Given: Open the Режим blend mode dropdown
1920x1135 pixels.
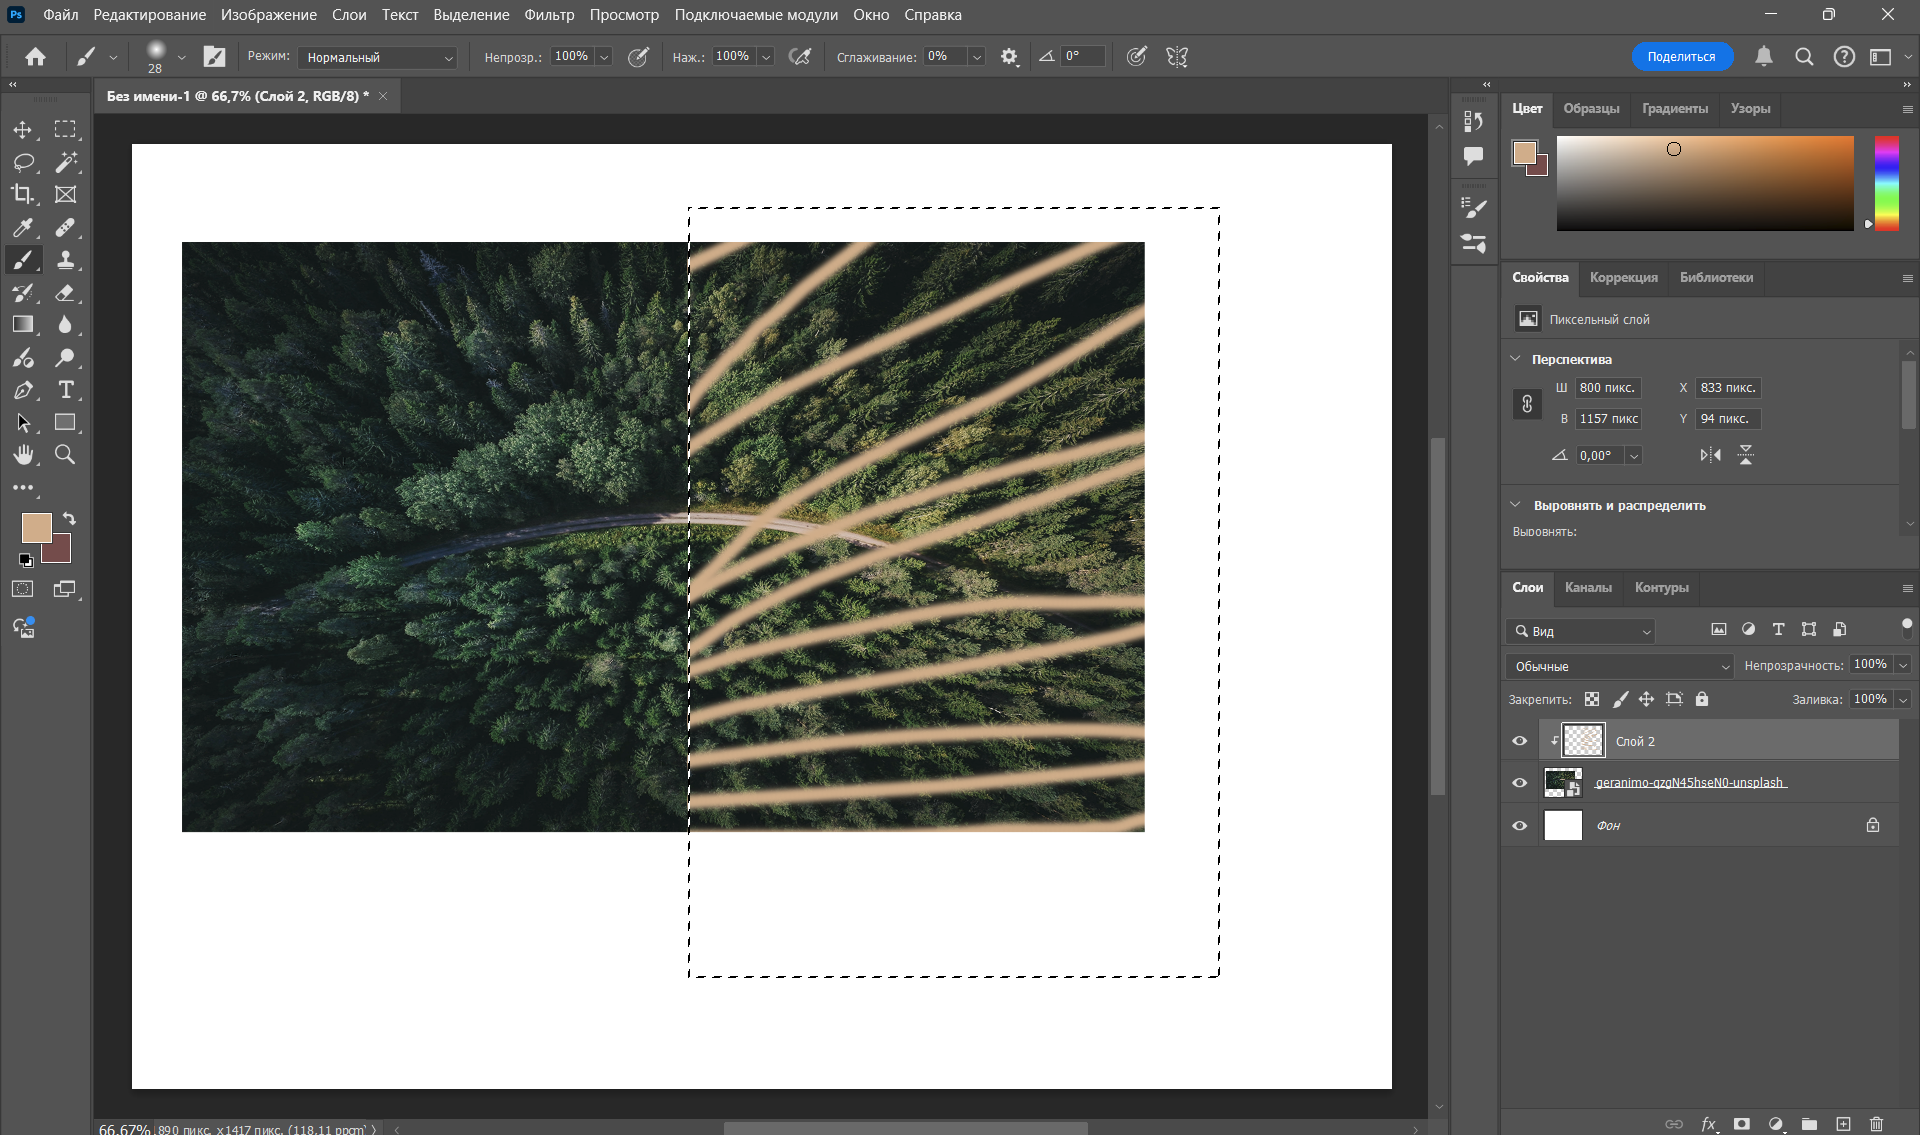Looking at the screenshot, I should tap(377, 57).
